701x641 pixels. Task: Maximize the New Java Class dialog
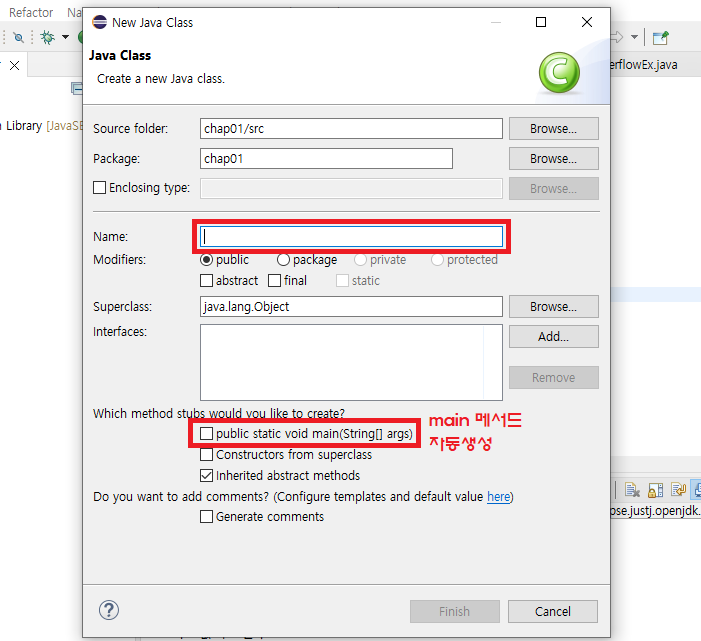coord(541,22)
